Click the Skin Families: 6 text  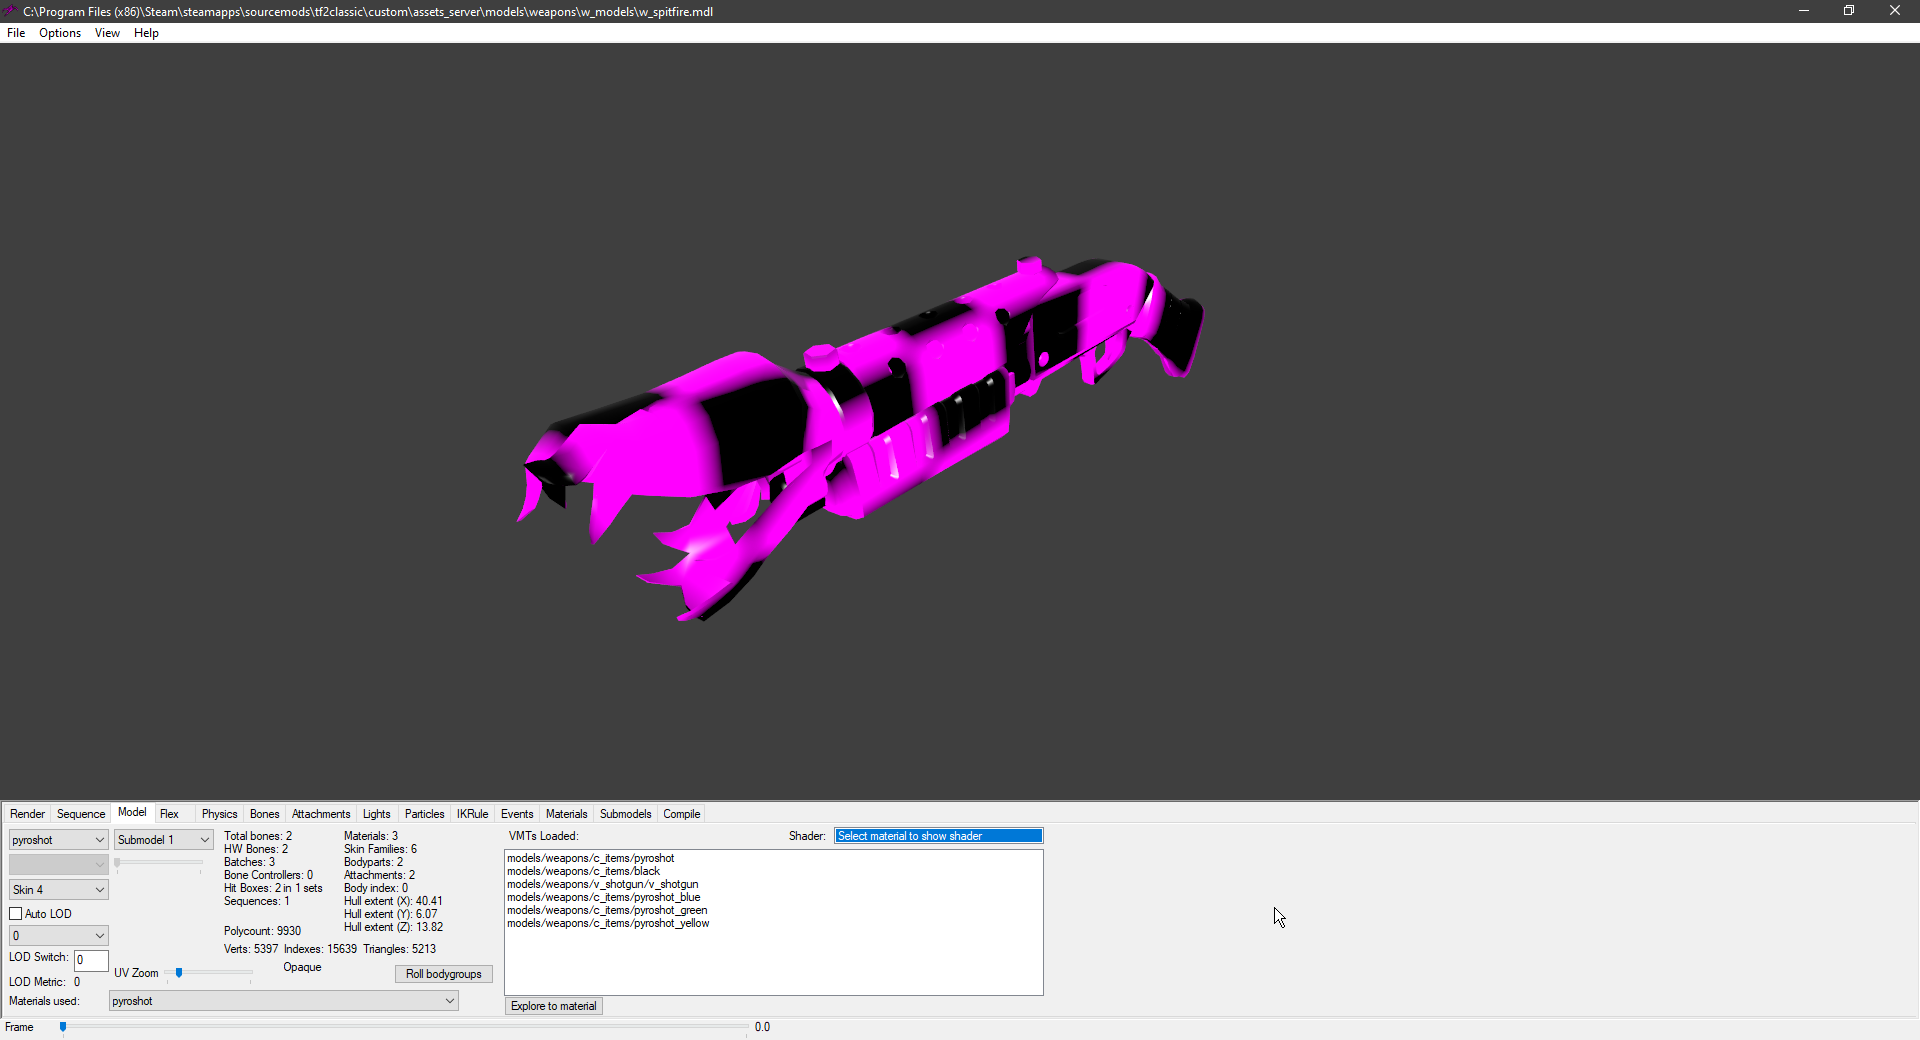[380, 849]
